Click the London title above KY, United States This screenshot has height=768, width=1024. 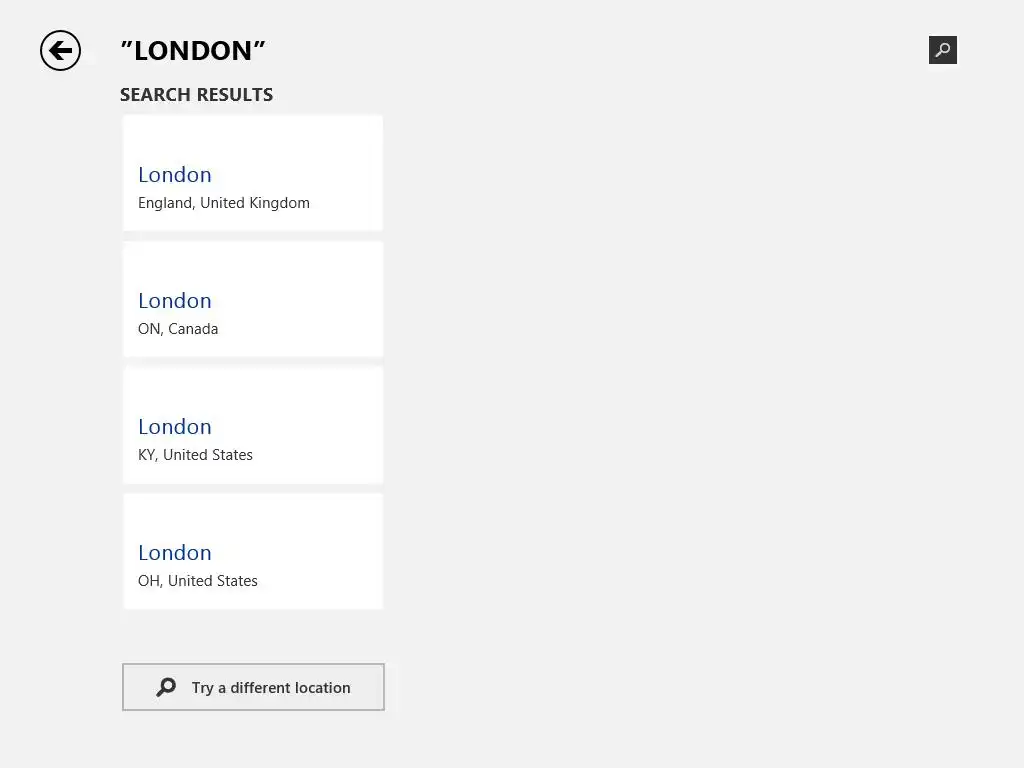click(175, 427)
